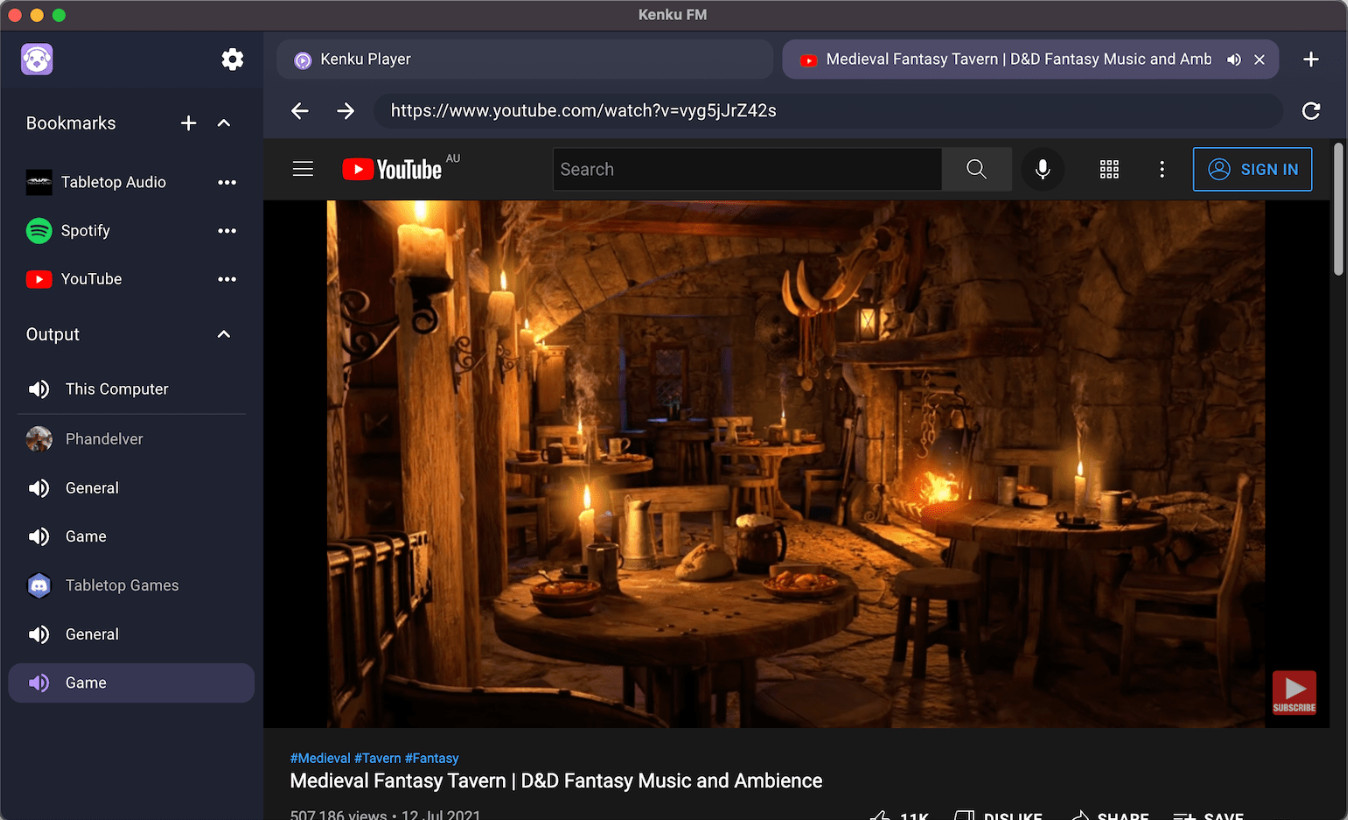Switch to the Kenku Player tab

[x=525, y=59]
